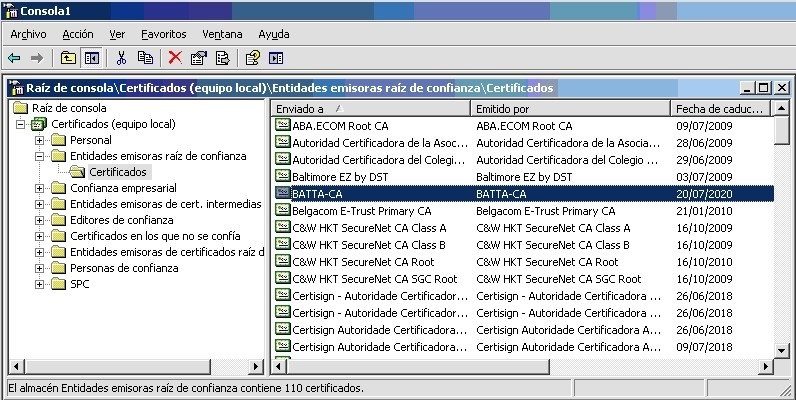Click the Help question mark icon
The width and height of the screenshot is (796, 400).
tap(252, 58)
